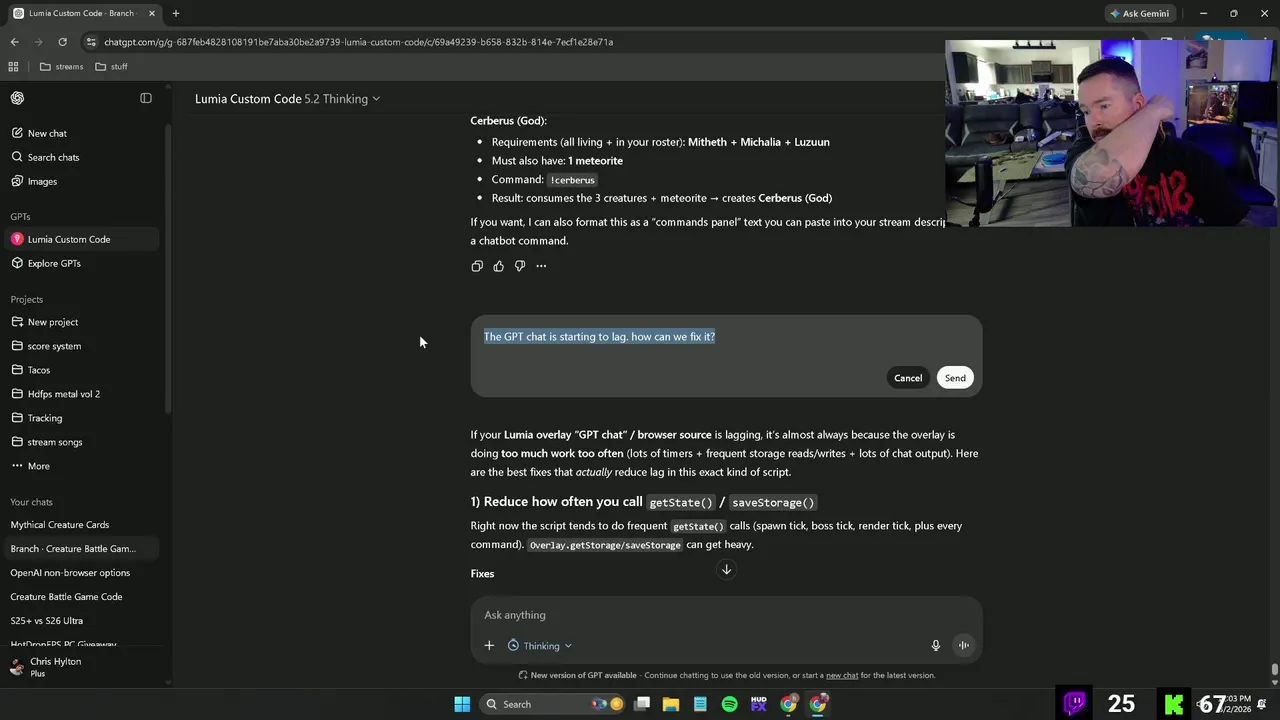The width and height of the screenshot is (1280, 720).
Task: Click the Ask anything input field
Action: tap(726, 615)
